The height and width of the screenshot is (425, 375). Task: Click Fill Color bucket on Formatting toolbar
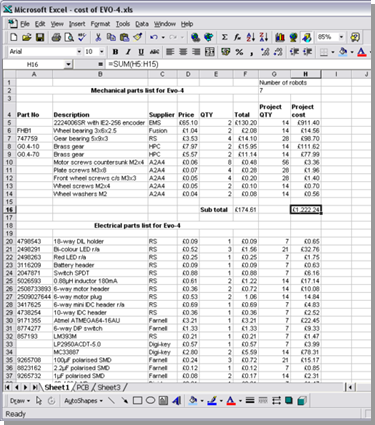343,52
